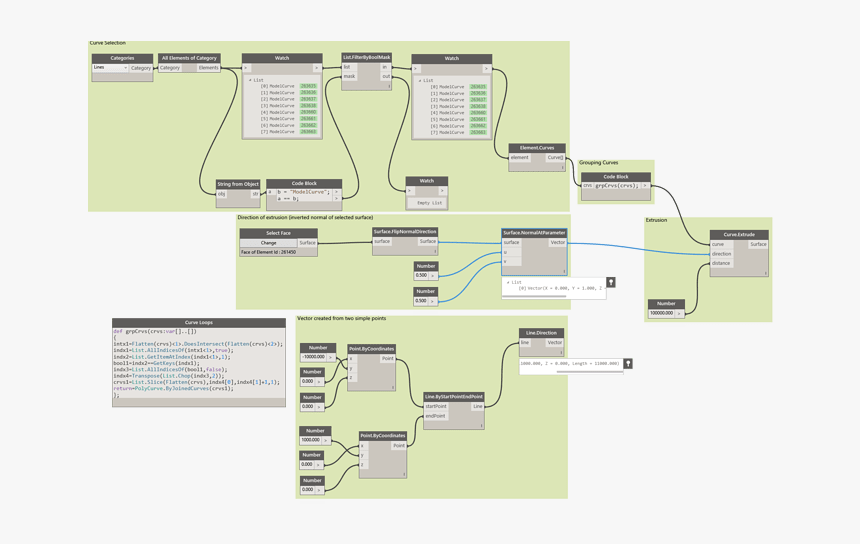This screenshot has width=860, height=544.
Task: Select the Curve.Extrude node header
Action: (739, 234)
